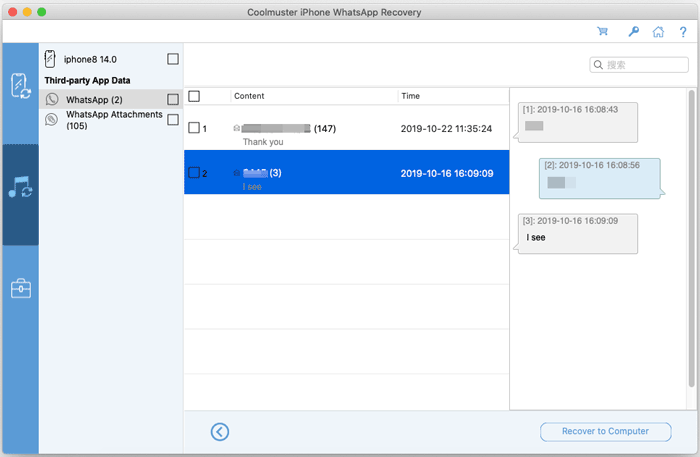The image size is (700, 457).
Task: Select conversation with 3 messages
Action: pos(346,172)
